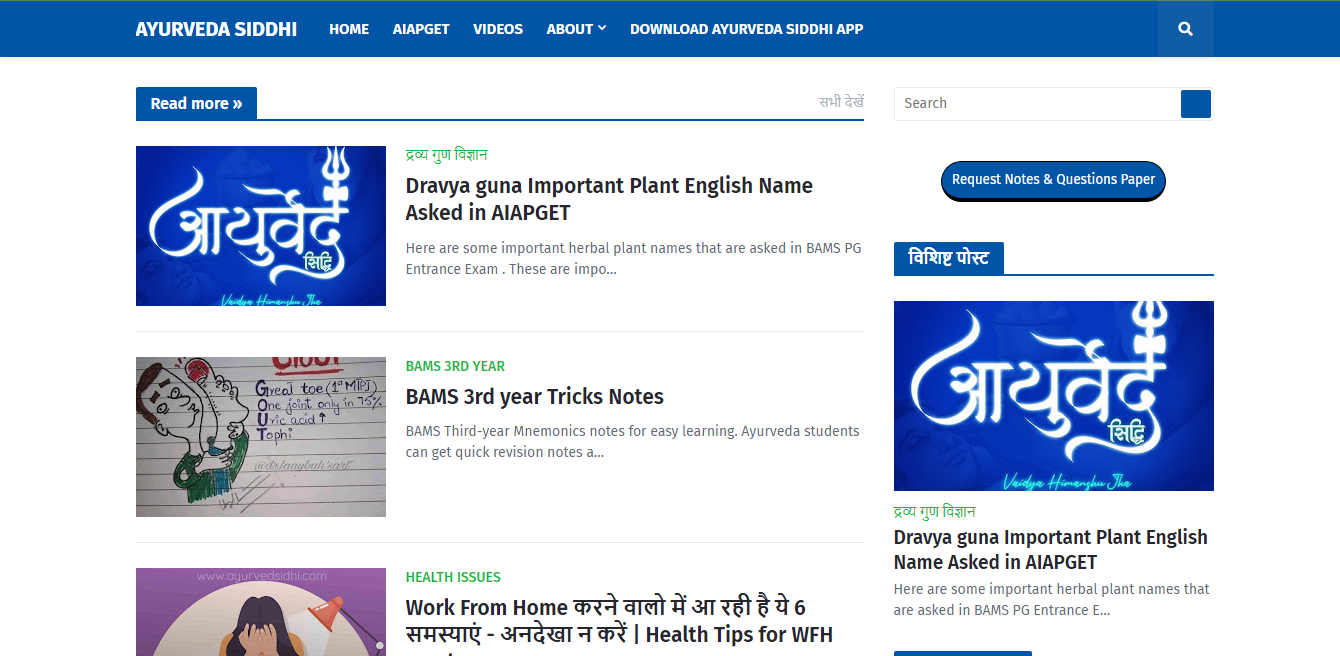
Task: Select 'द्रव्य गुण विज्ञान' category in sidebar
Action: click(935, 512)
